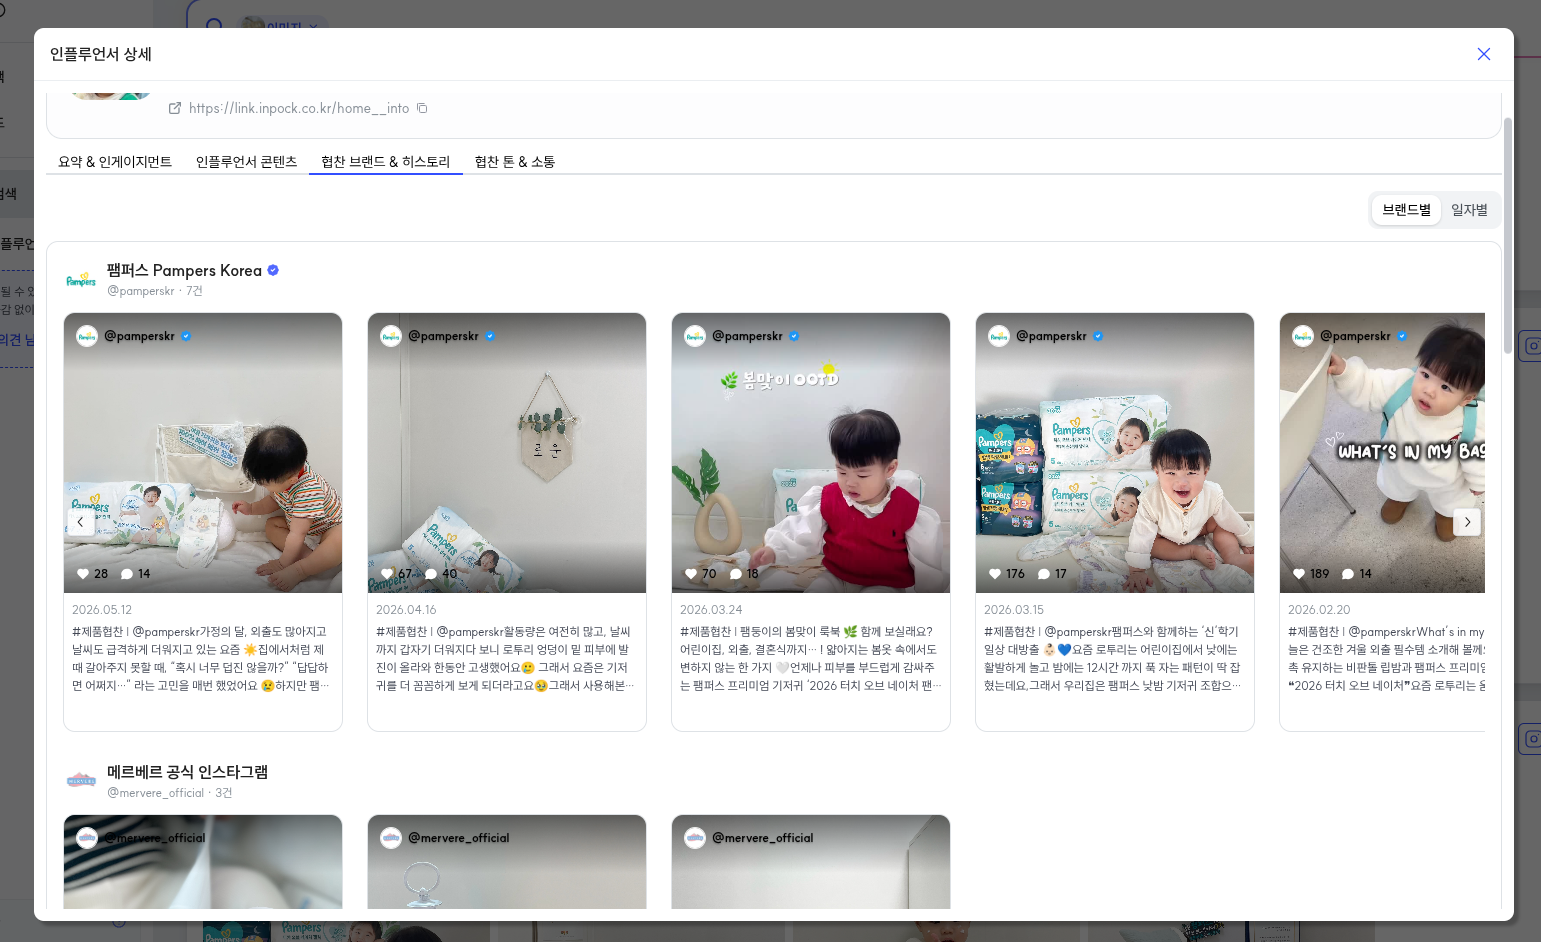Open third @mervere_official post thumbnail
The height and width of the screenshot is (942, 1541).
tap(811, 862)
